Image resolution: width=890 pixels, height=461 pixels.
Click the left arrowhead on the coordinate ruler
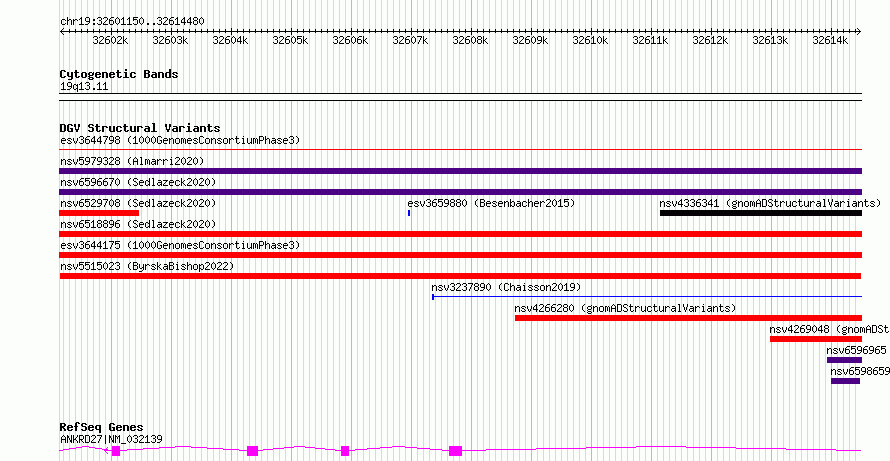62,31
